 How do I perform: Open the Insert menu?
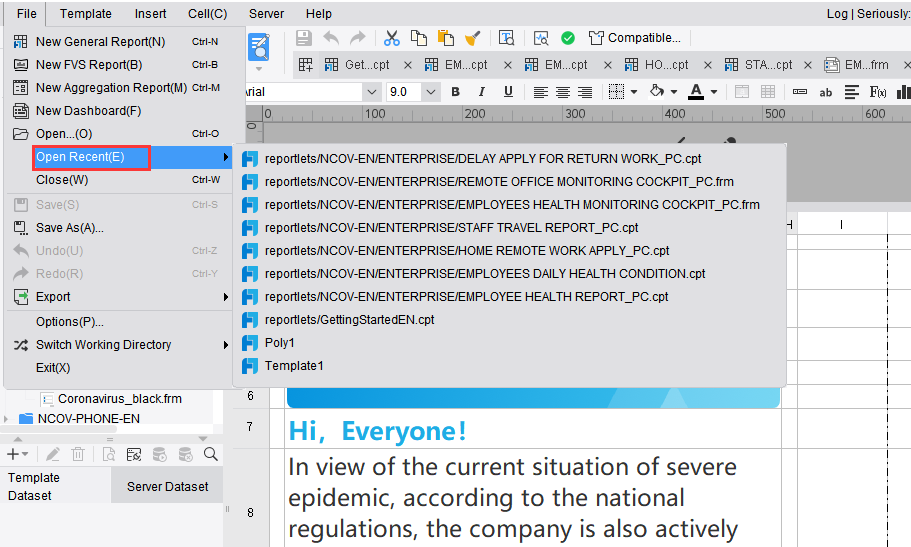[x=150, y=13]
